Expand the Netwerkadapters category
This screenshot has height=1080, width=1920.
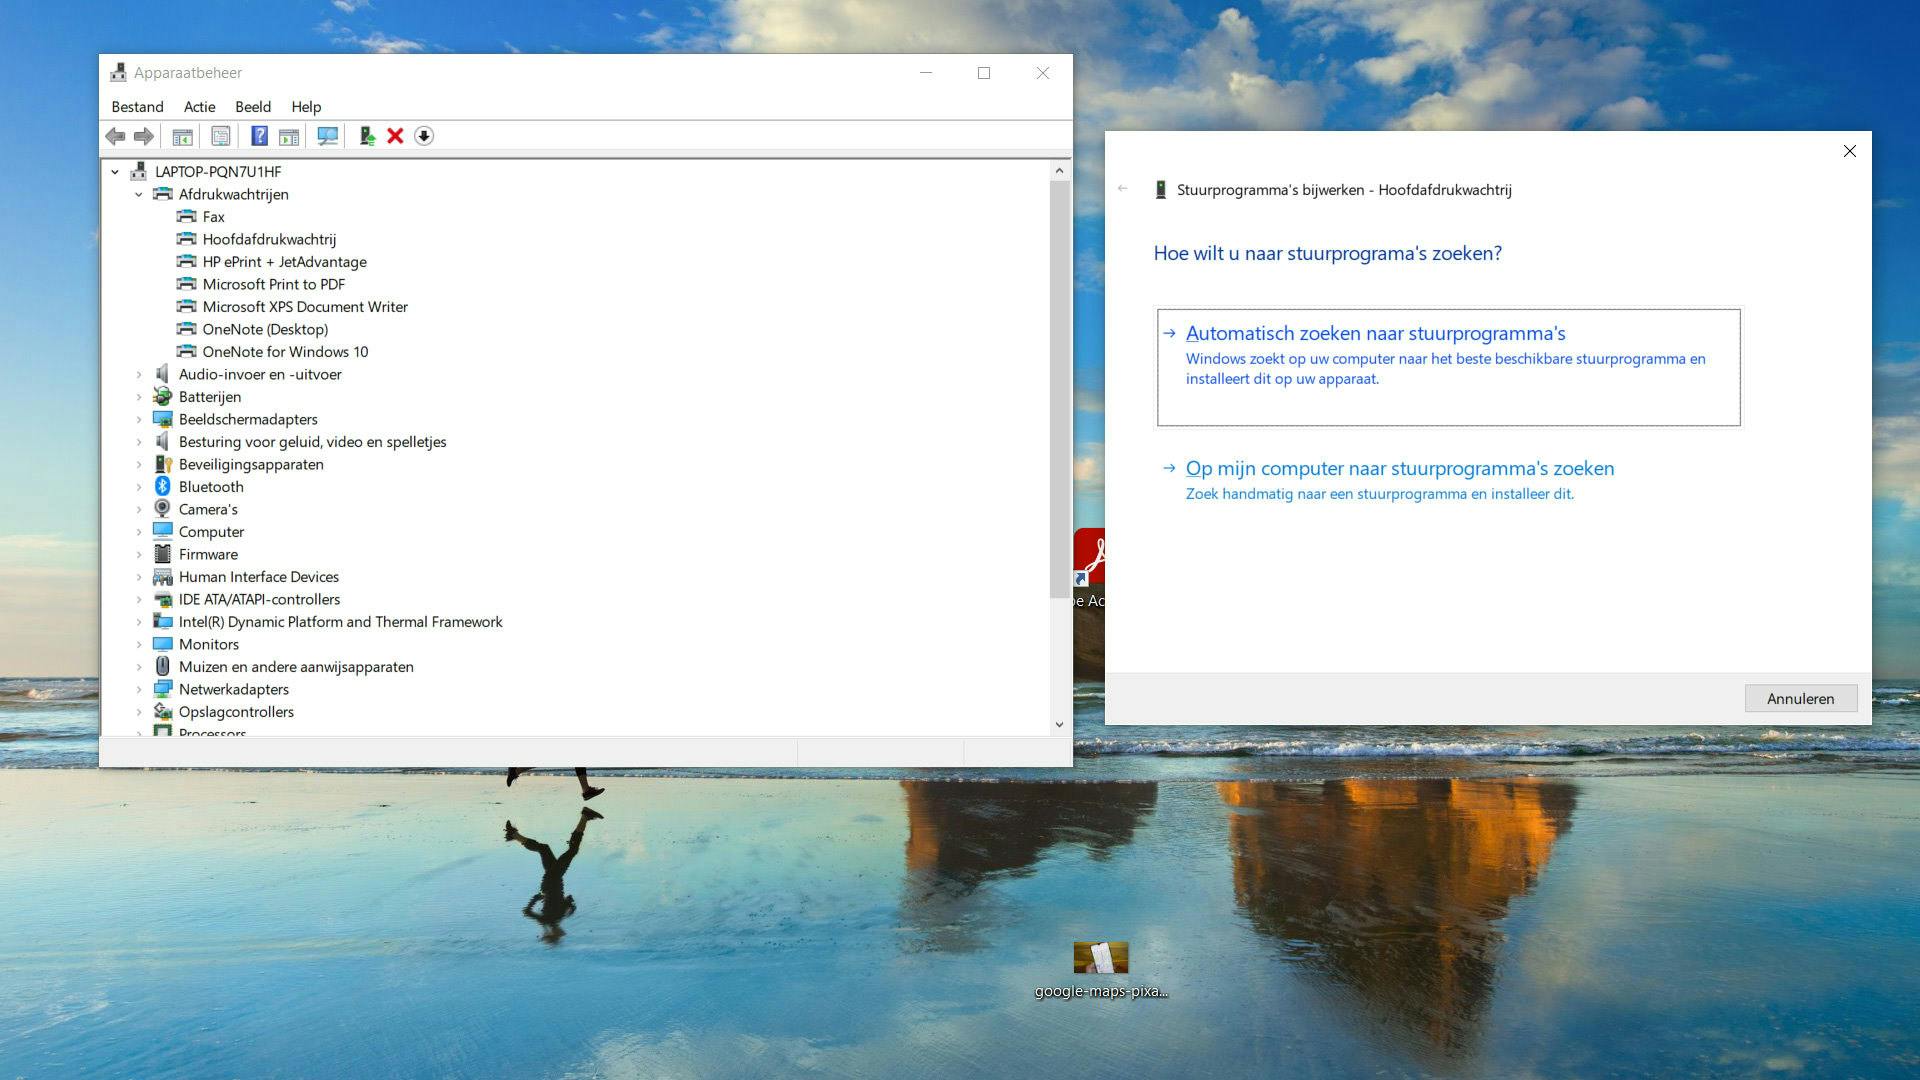(x=139, y=690)
